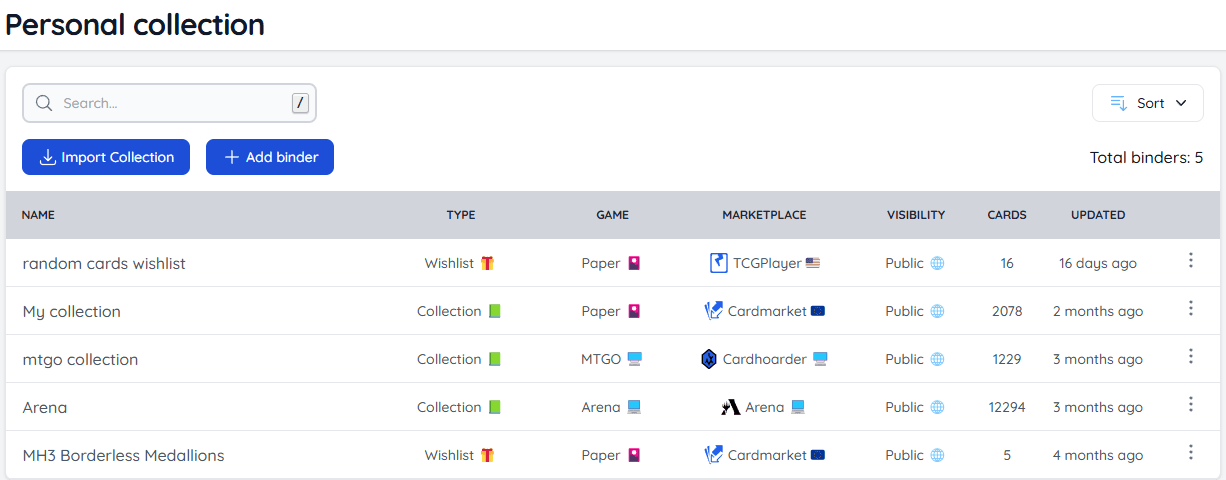This screenshot has height=480, width=1226.
Task: Click the magnifier icon in search box
Action: pyautogui.click(x=44, y=103)
